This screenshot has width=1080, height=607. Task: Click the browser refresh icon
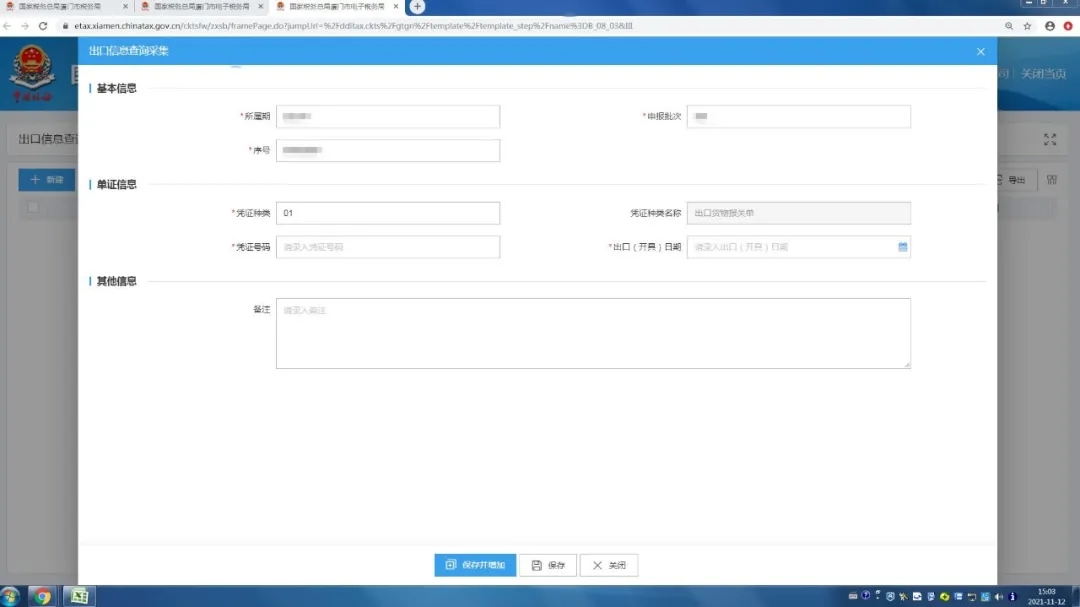click(43, 25)
